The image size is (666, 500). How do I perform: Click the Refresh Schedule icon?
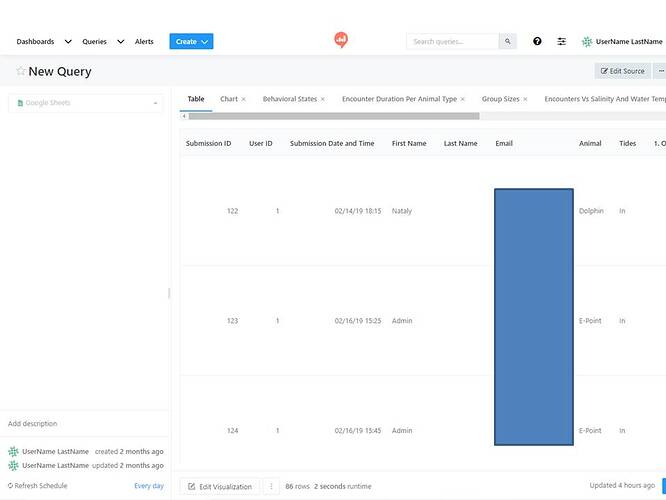coord(10,486)
